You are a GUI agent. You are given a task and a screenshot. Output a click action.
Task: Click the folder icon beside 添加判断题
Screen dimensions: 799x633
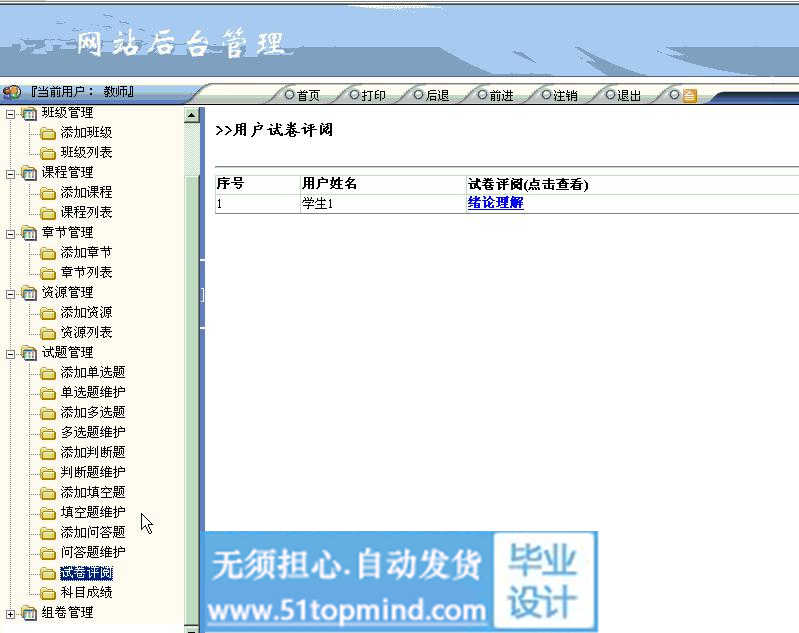pyautogui.click(x=48, y=454)
